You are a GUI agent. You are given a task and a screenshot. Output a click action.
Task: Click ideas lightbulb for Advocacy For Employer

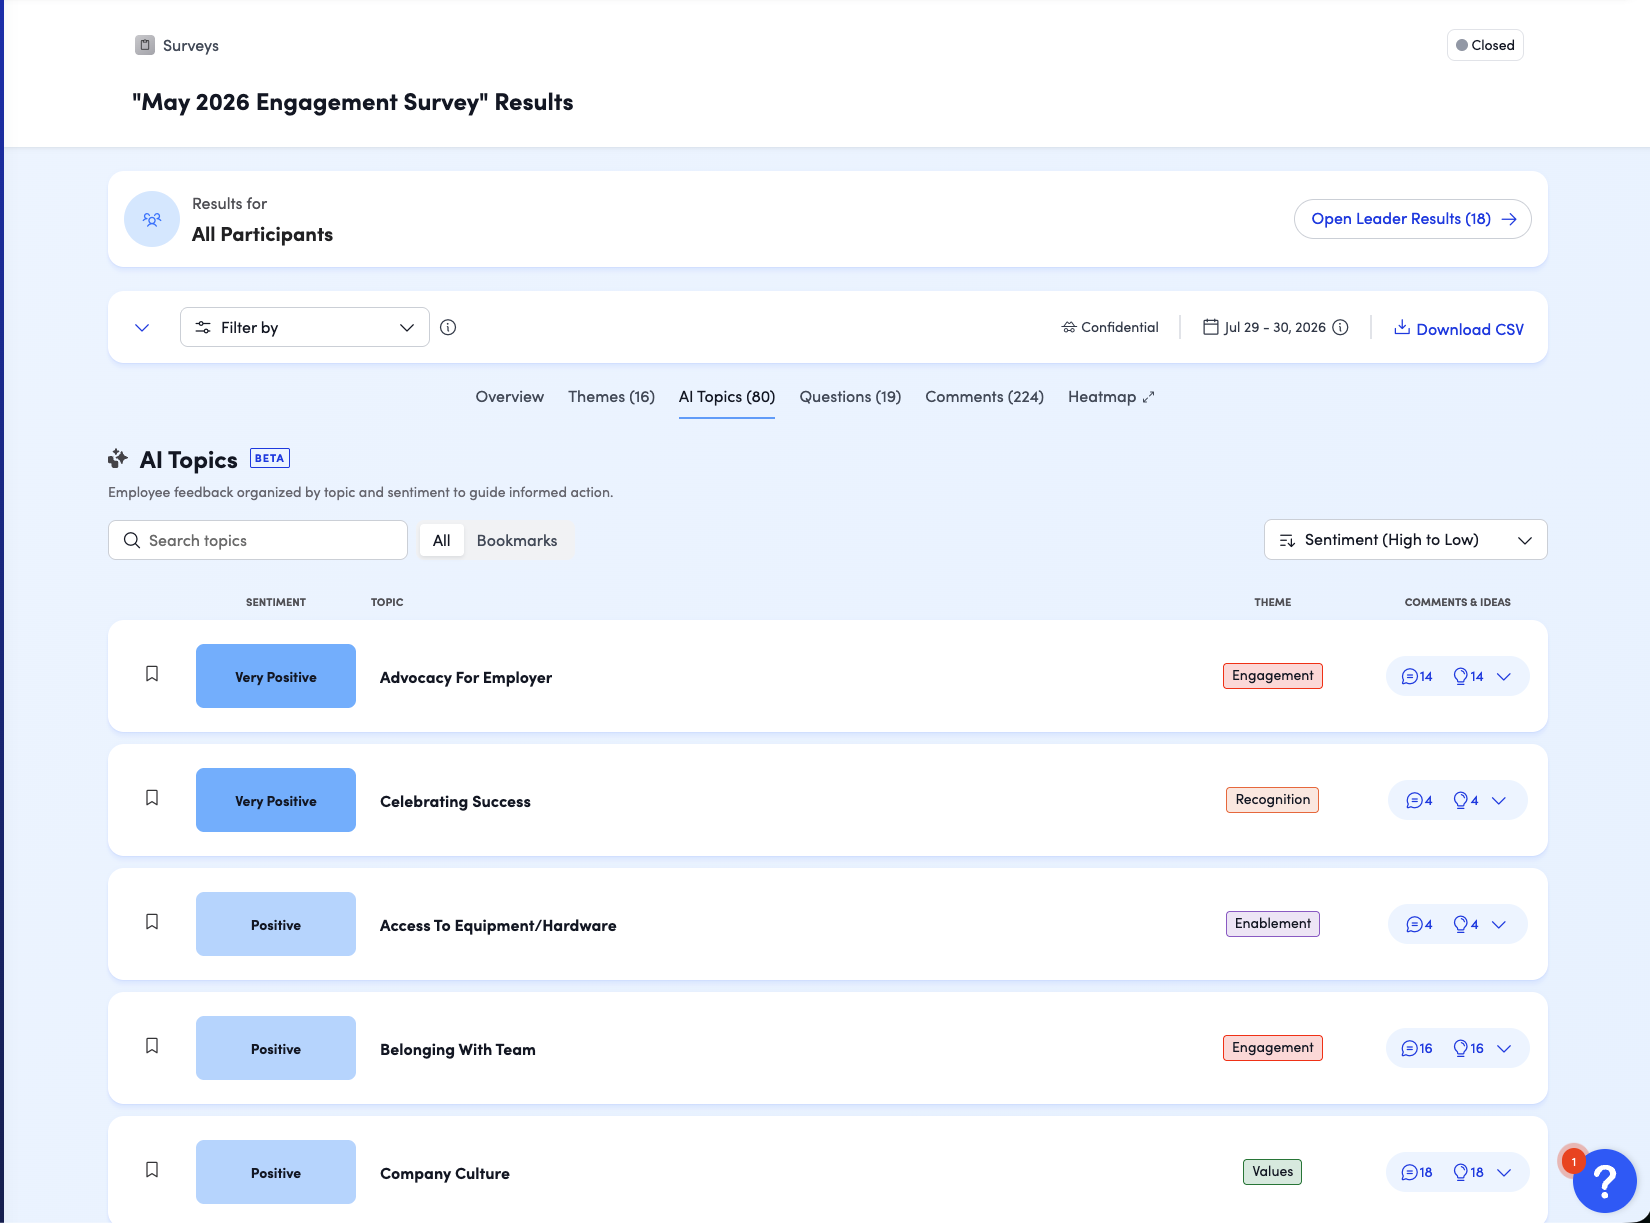[x=1460, y=677]
